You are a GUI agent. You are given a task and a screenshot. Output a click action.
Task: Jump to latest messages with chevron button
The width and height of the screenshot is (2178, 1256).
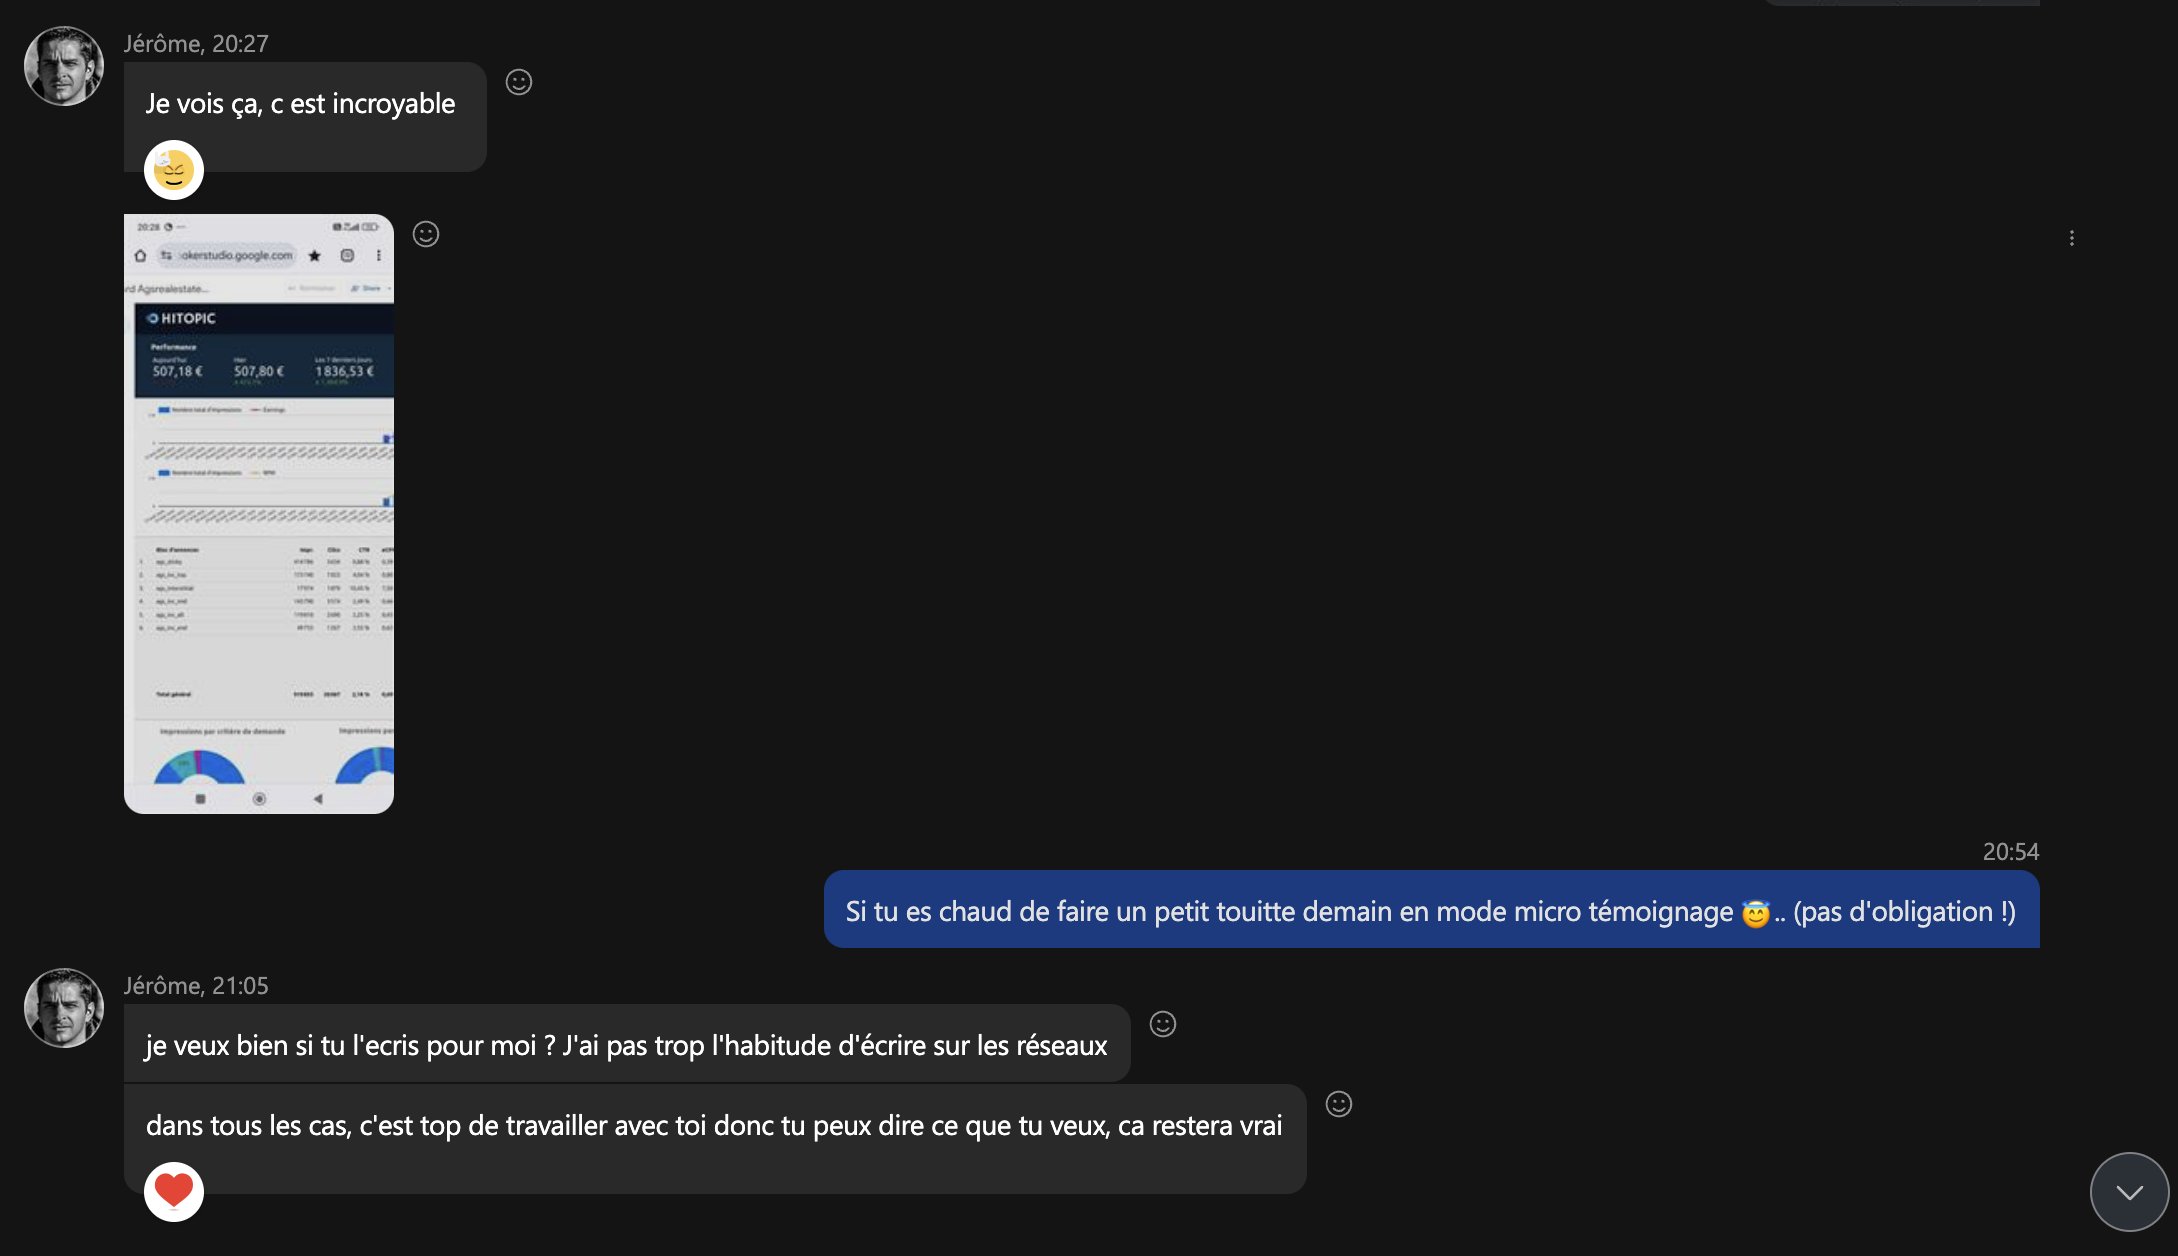point(2129,1191)
